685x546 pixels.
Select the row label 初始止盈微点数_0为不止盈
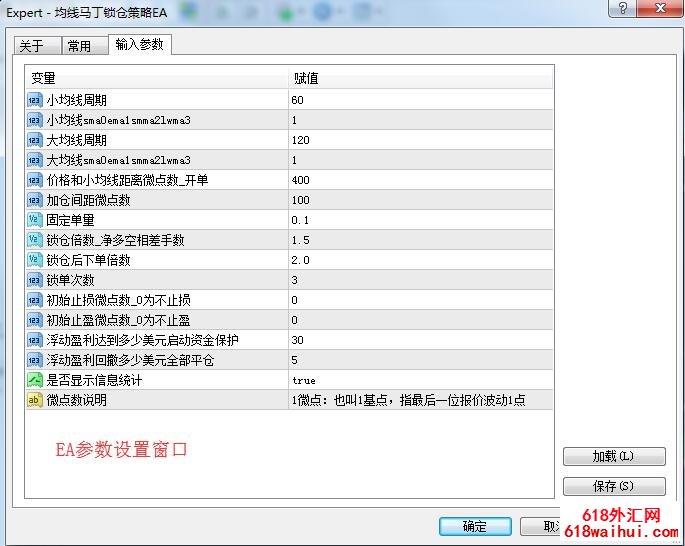point(118,320)
